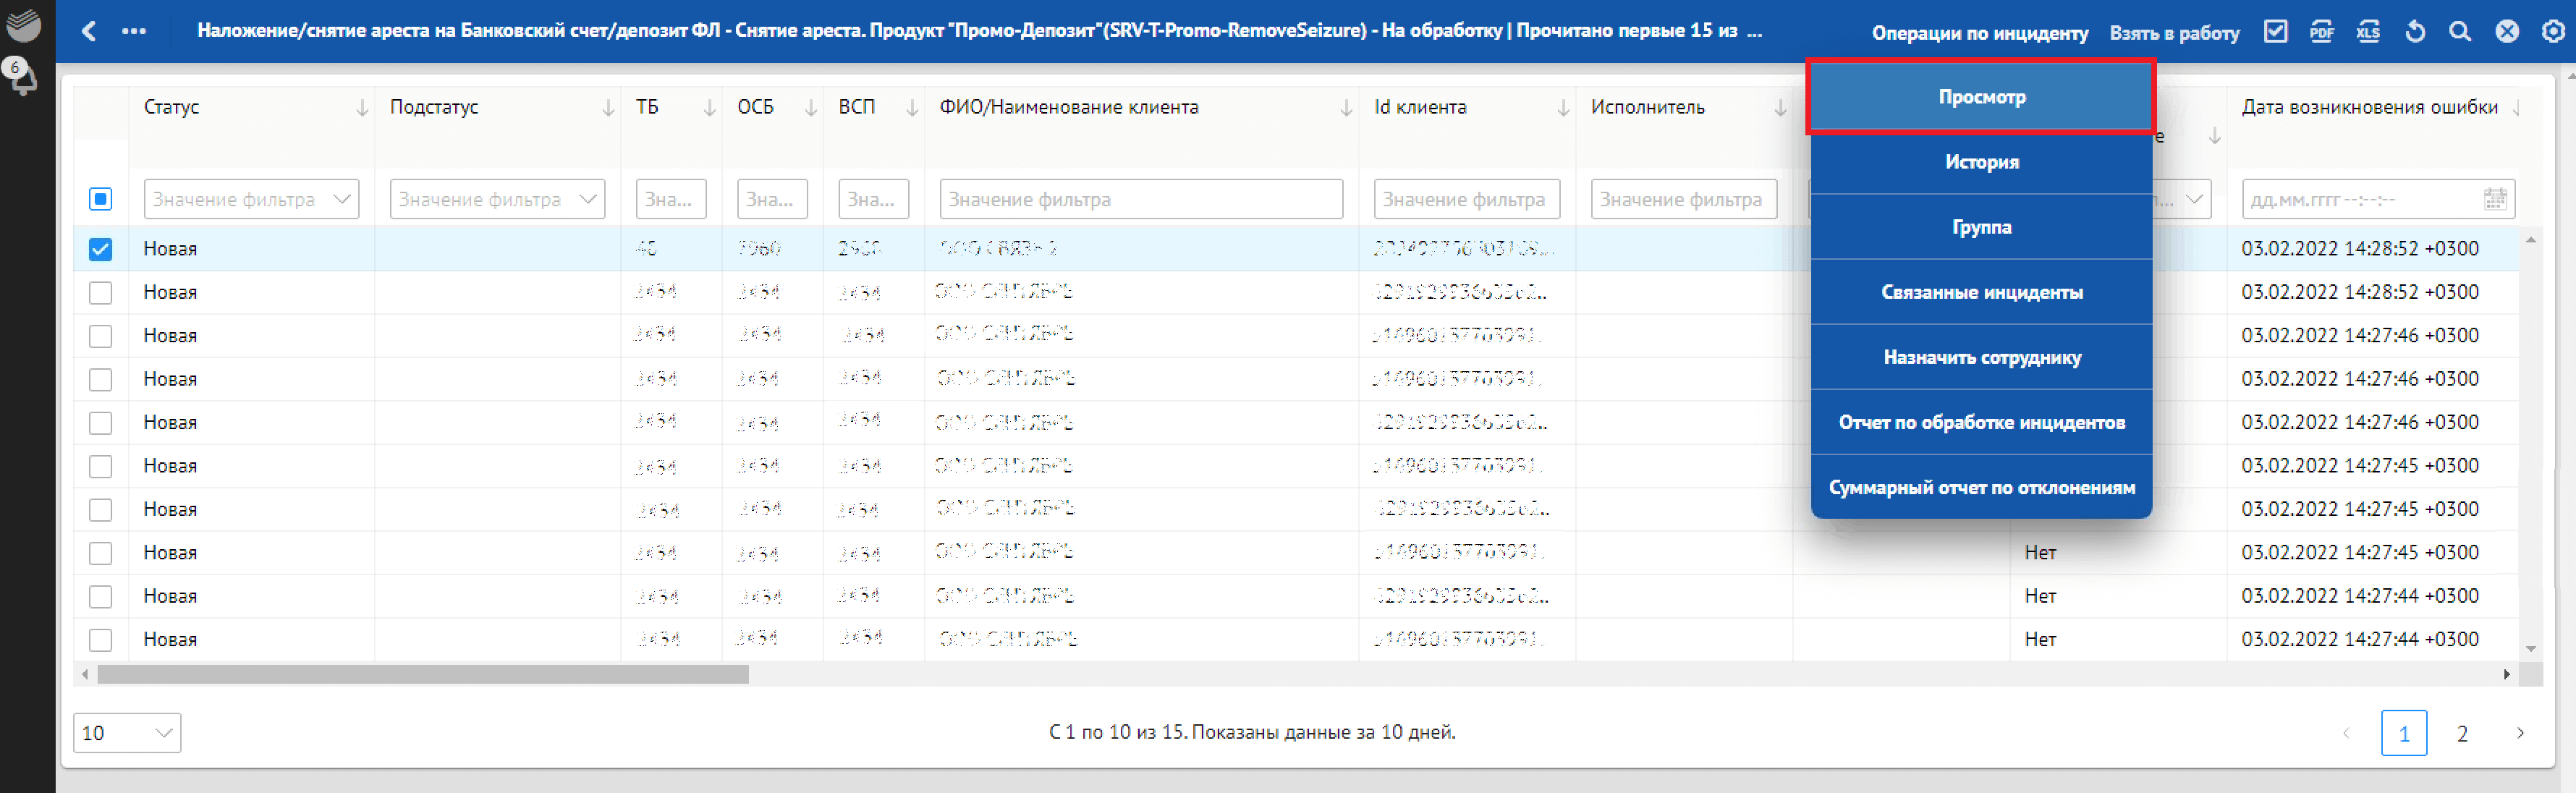Screen dimensions: 2576x793
Task: Uncheck the first selected row checkbox
Action: [100, 249]
